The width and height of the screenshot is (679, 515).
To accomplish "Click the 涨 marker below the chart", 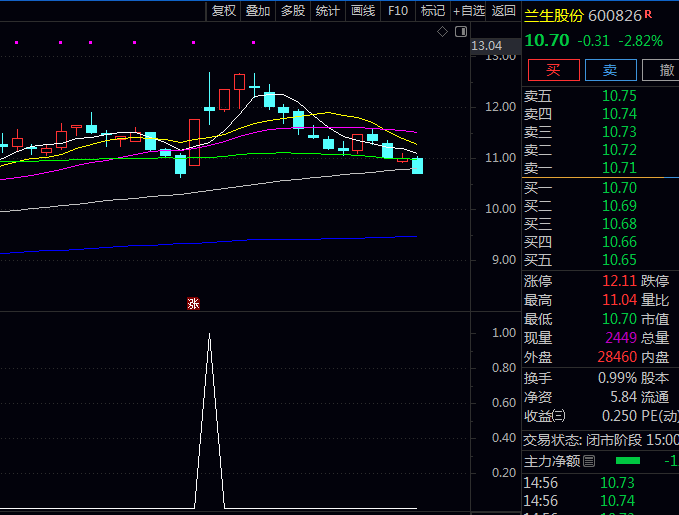I will coord(193,304).
